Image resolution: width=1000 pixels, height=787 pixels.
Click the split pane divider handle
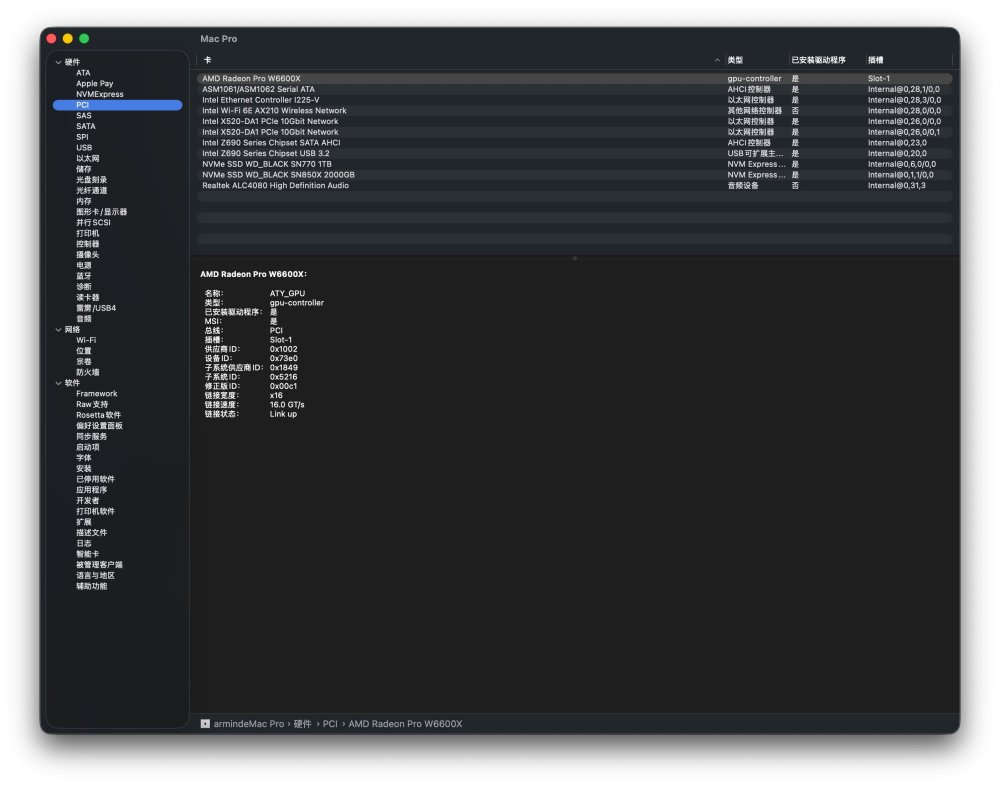coord(575,258)
